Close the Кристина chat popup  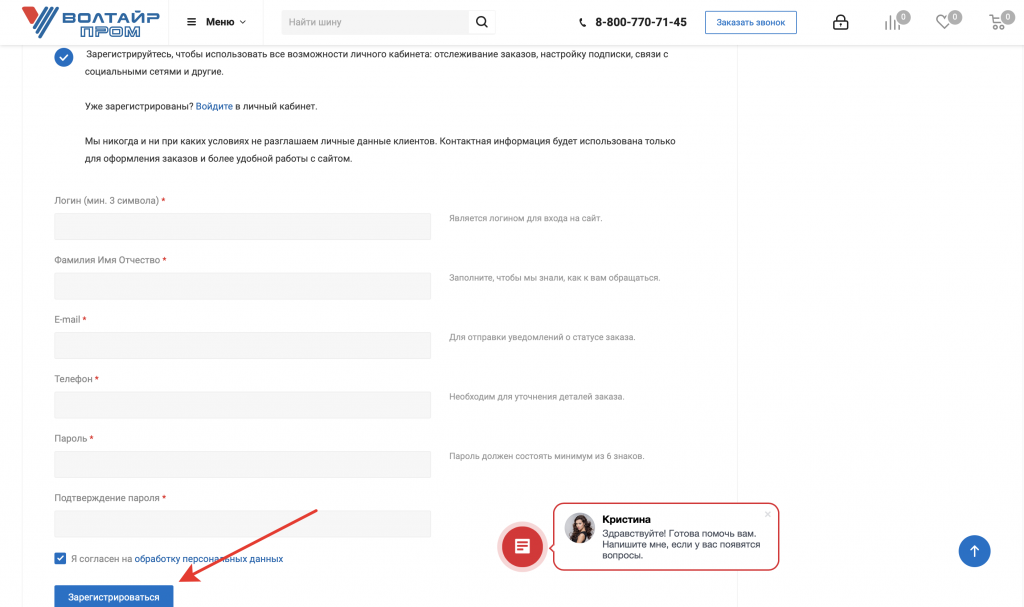coord(768,514)
